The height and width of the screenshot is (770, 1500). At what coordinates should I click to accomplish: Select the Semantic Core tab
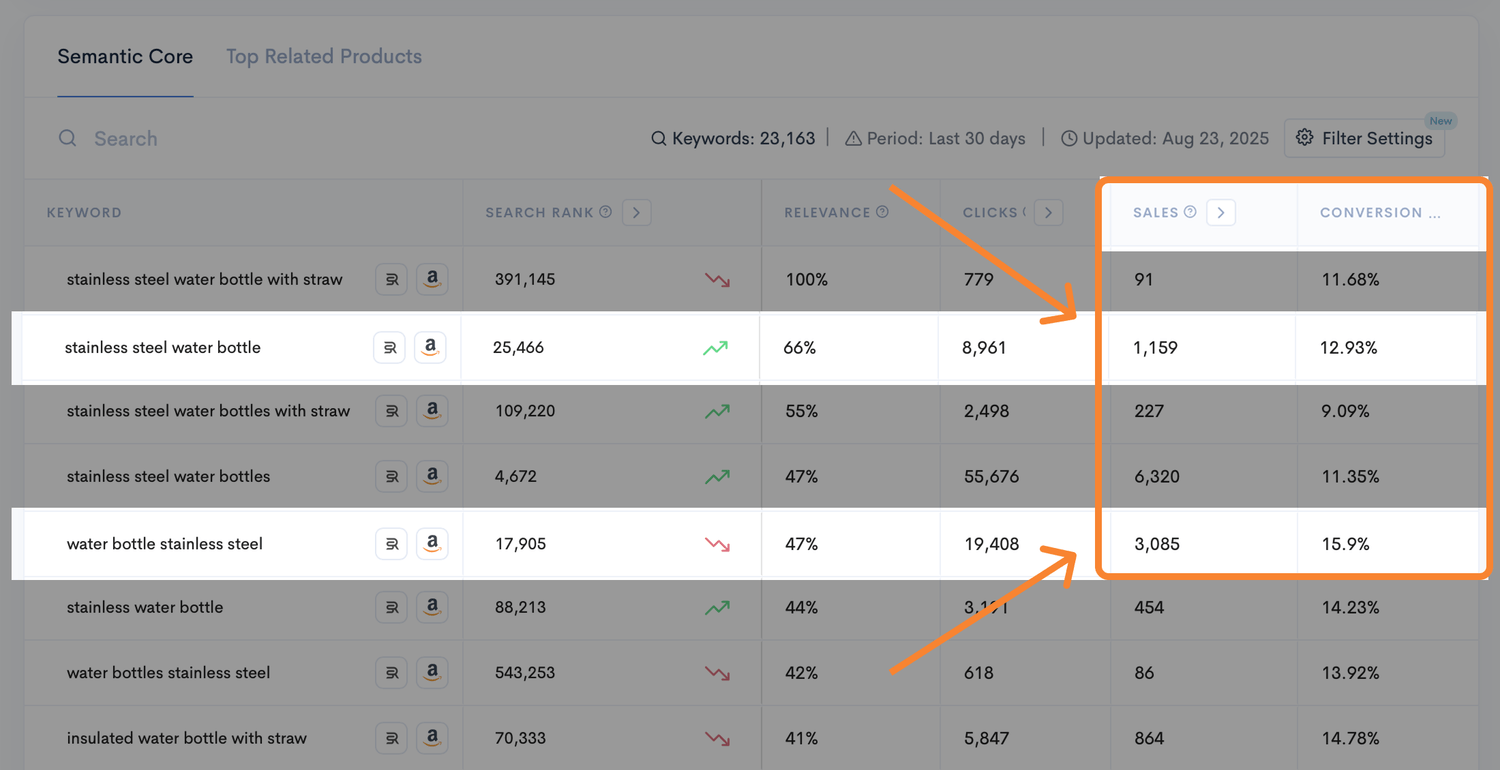125,56
